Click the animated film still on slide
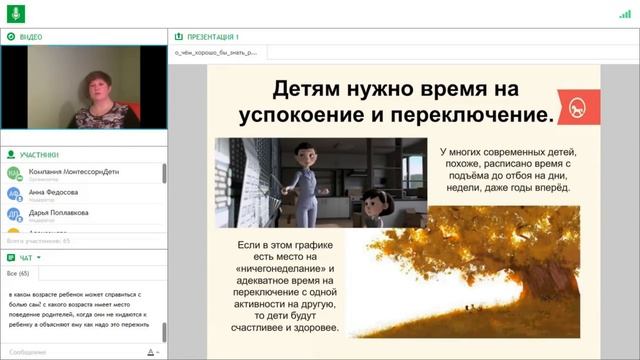This screenshot has height=360, width=640. coord(321,182)
